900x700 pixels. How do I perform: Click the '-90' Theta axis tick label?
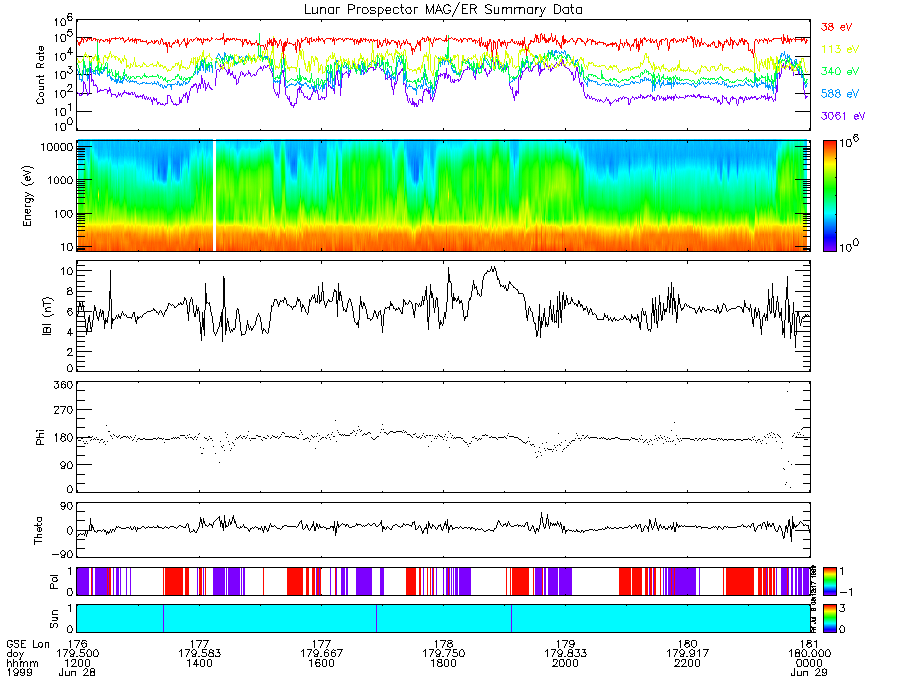click(61, 554)
